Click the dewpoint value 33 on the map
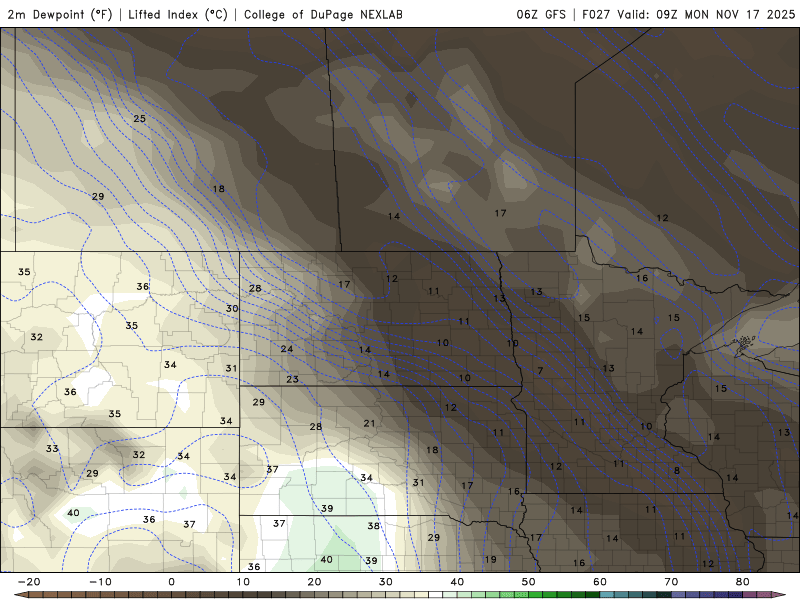This screenshot has width=800, height=600. pos(52,448)
